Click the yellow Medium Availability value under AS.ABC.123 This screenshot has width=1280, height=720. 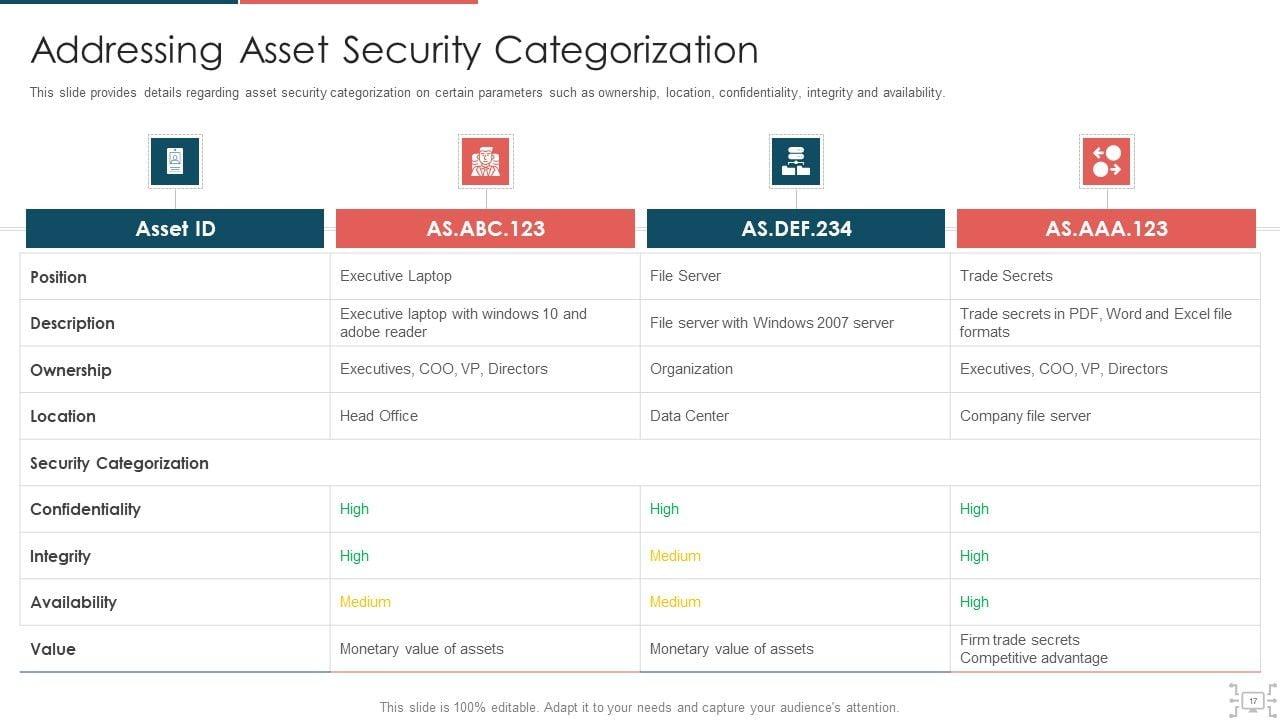[365, 602]
